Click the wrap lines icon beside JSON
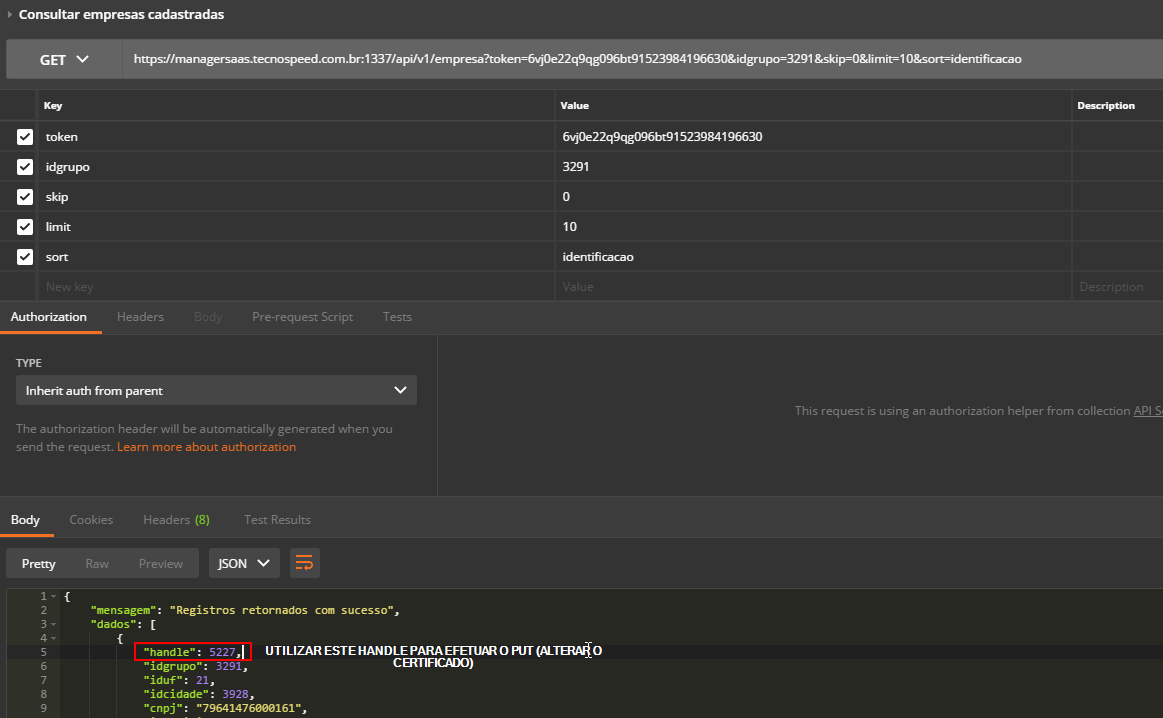 305,563
